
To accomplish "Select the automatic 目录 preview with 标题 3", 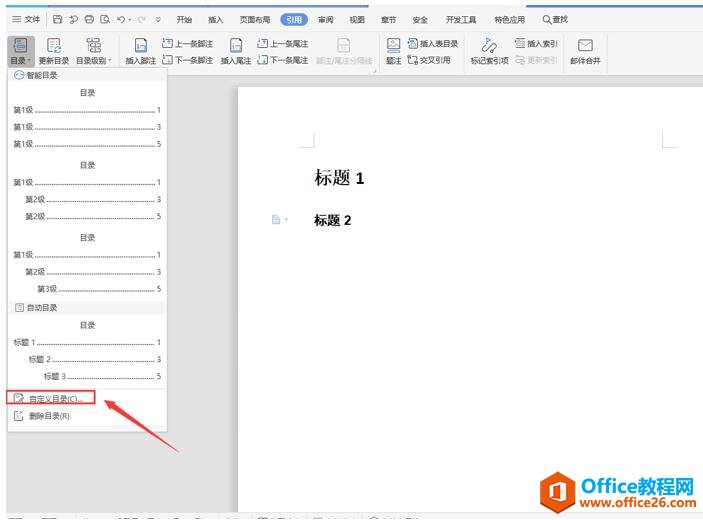I will click(x=87, y=351).
